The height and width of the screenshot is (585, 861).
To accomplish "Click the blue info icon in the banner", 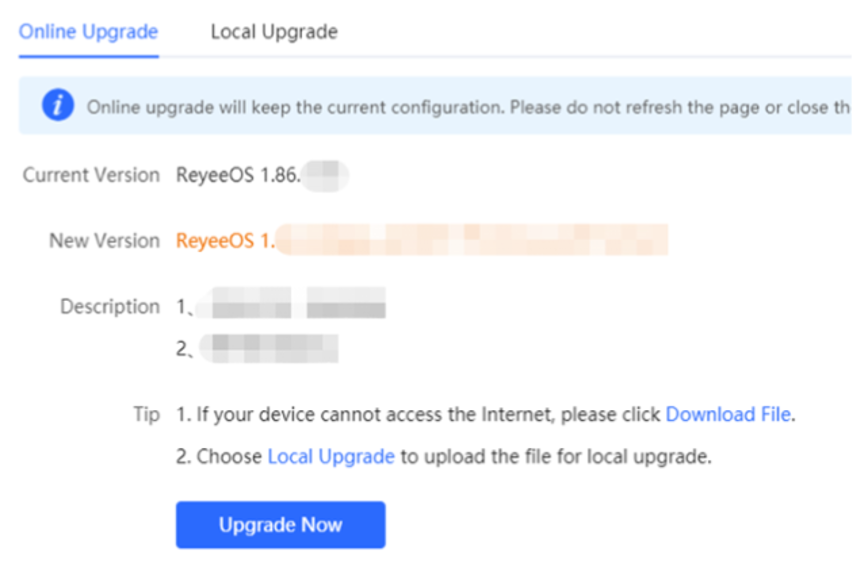I will [58, 104].
